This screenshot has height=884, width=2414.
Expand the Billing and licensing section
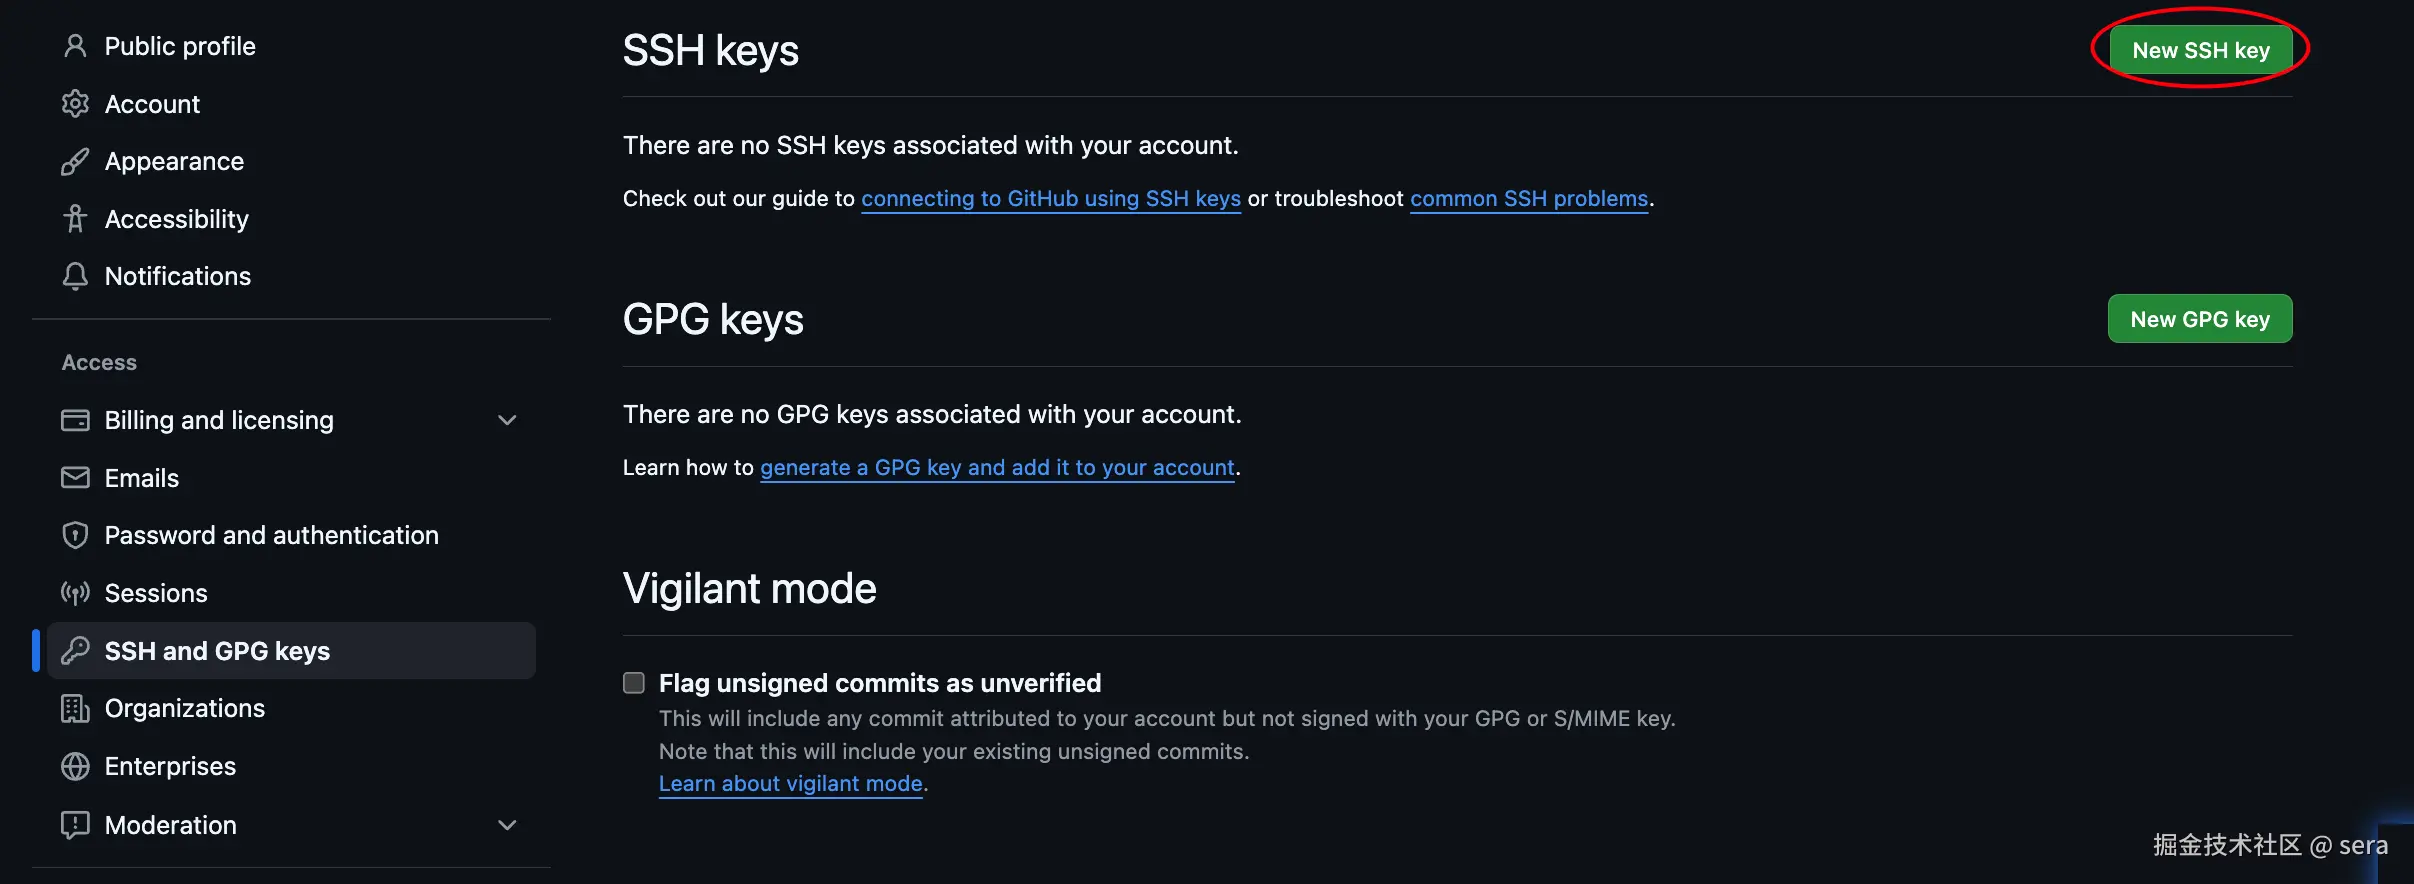pyautogui.click(x=507, y=420)
